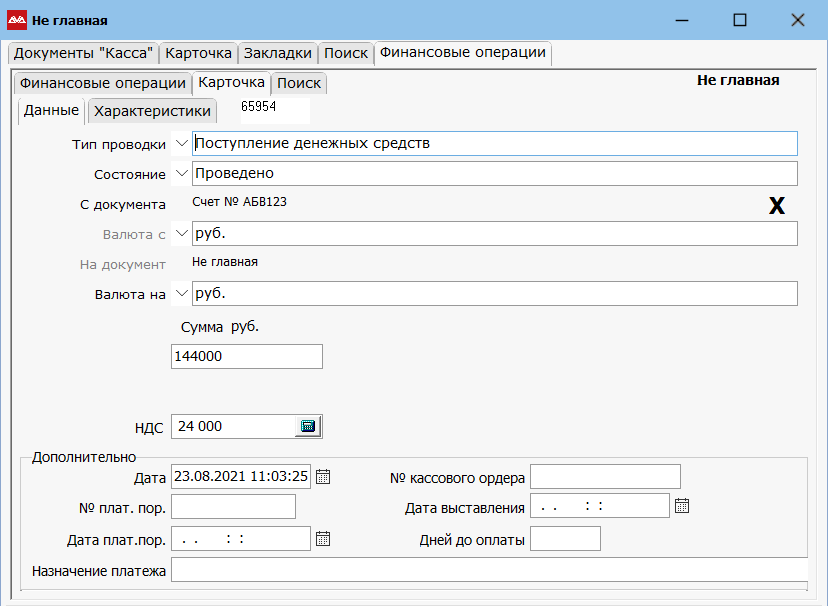Select the Данные tab
The height and width of the screenshot is (606, 828).
pos(51,110)
